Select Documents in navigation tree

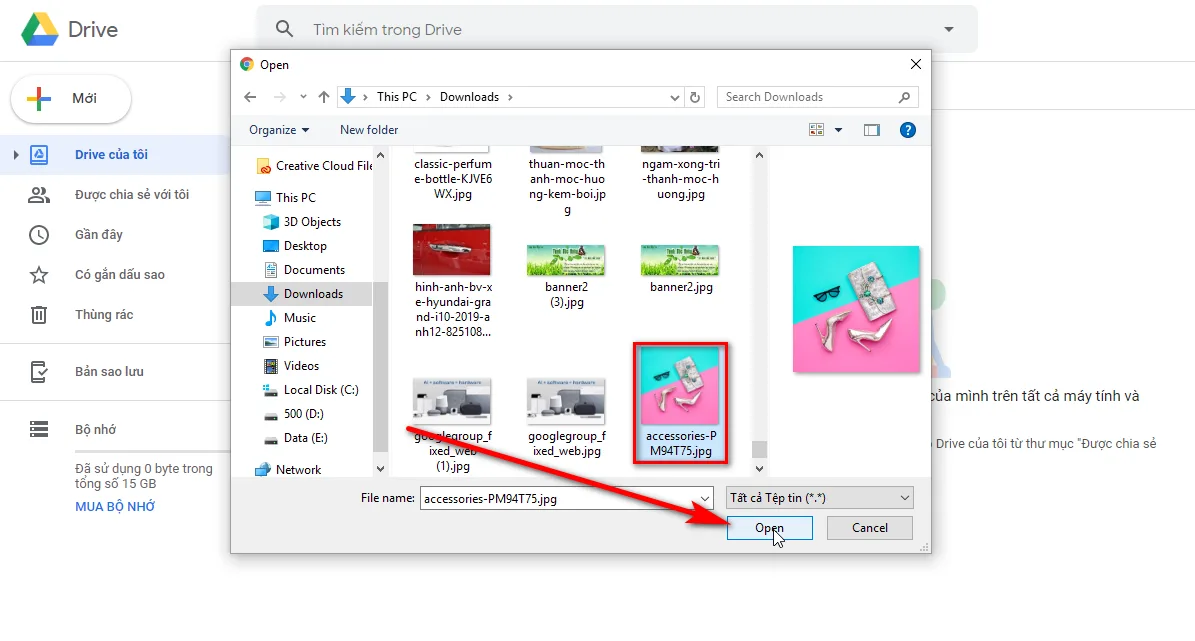point(305,270)
